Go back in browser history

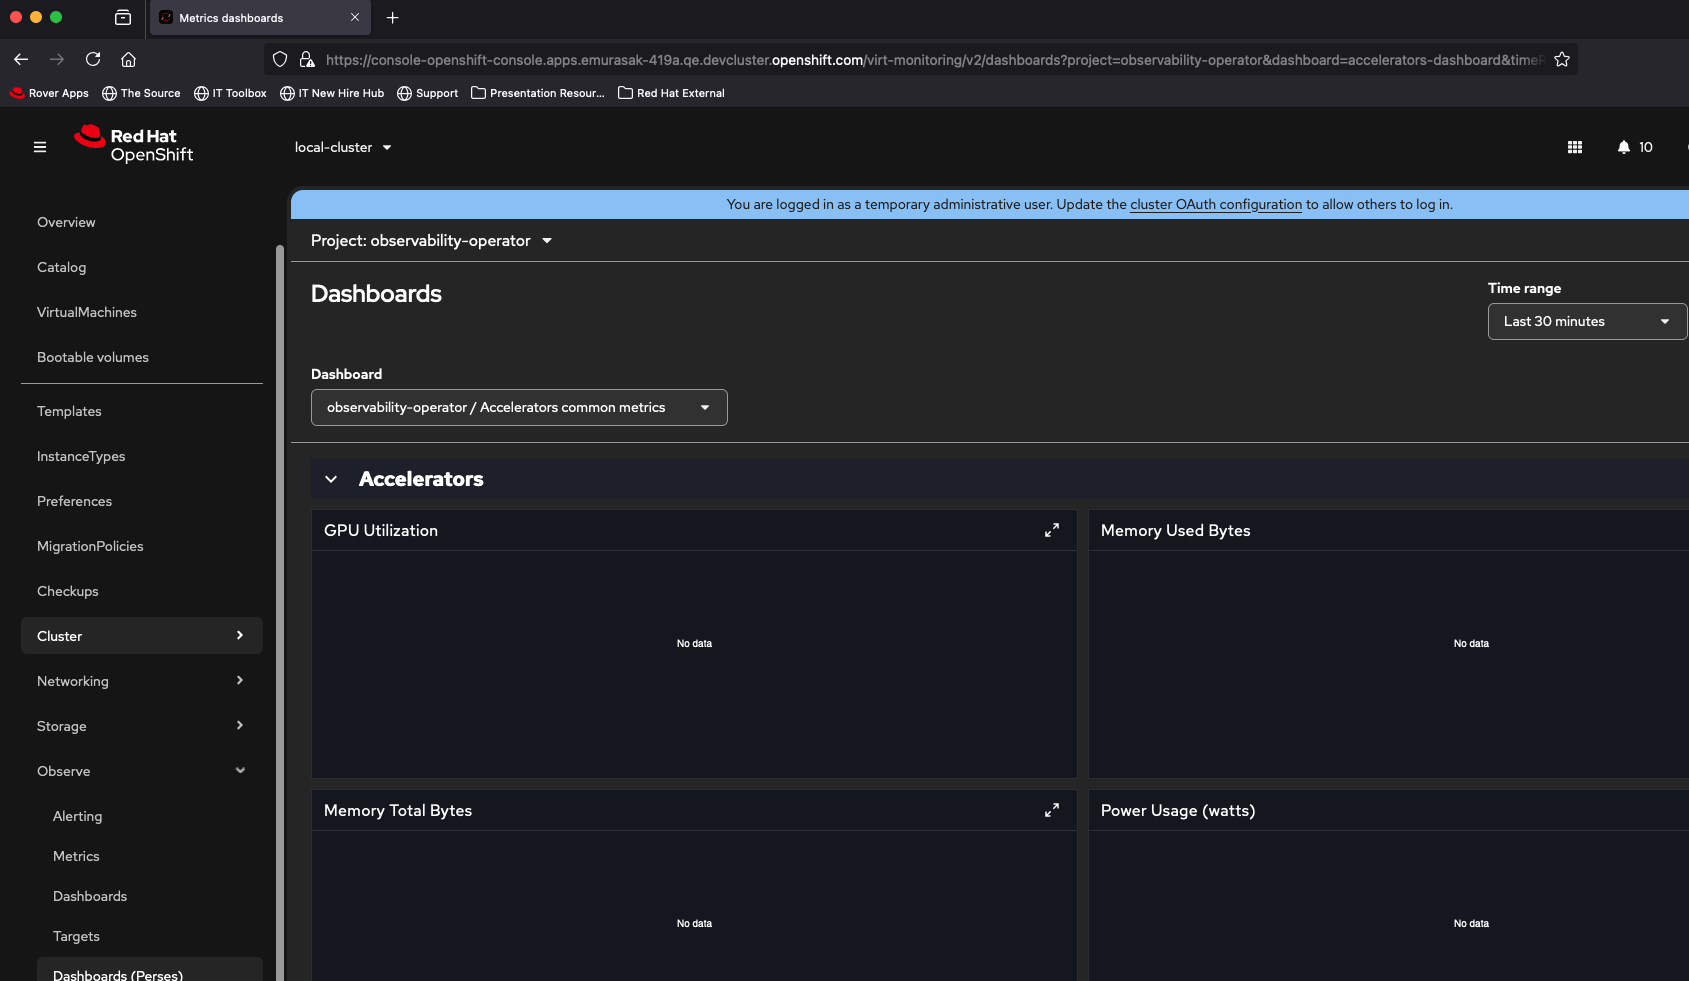tap(21, 59)
